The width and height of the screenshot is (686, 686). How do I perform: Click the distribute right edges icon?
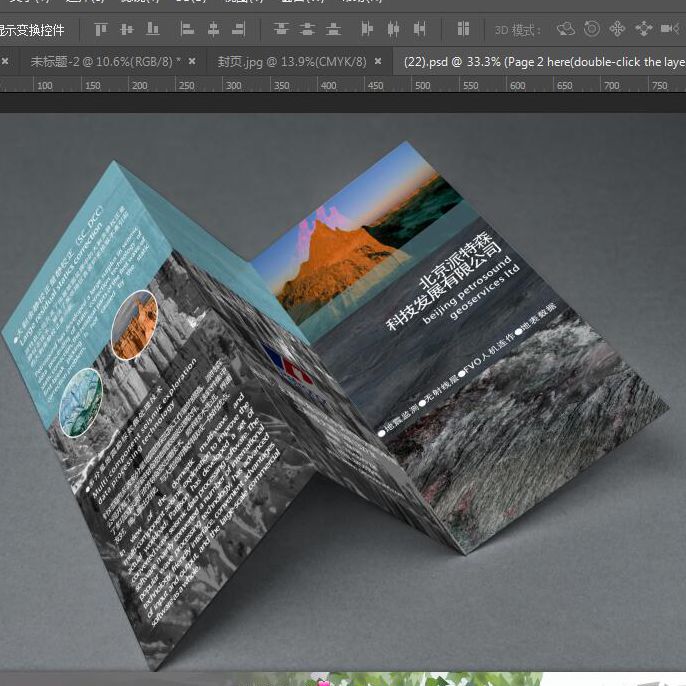pyautogui.click(x=420, y=29)
